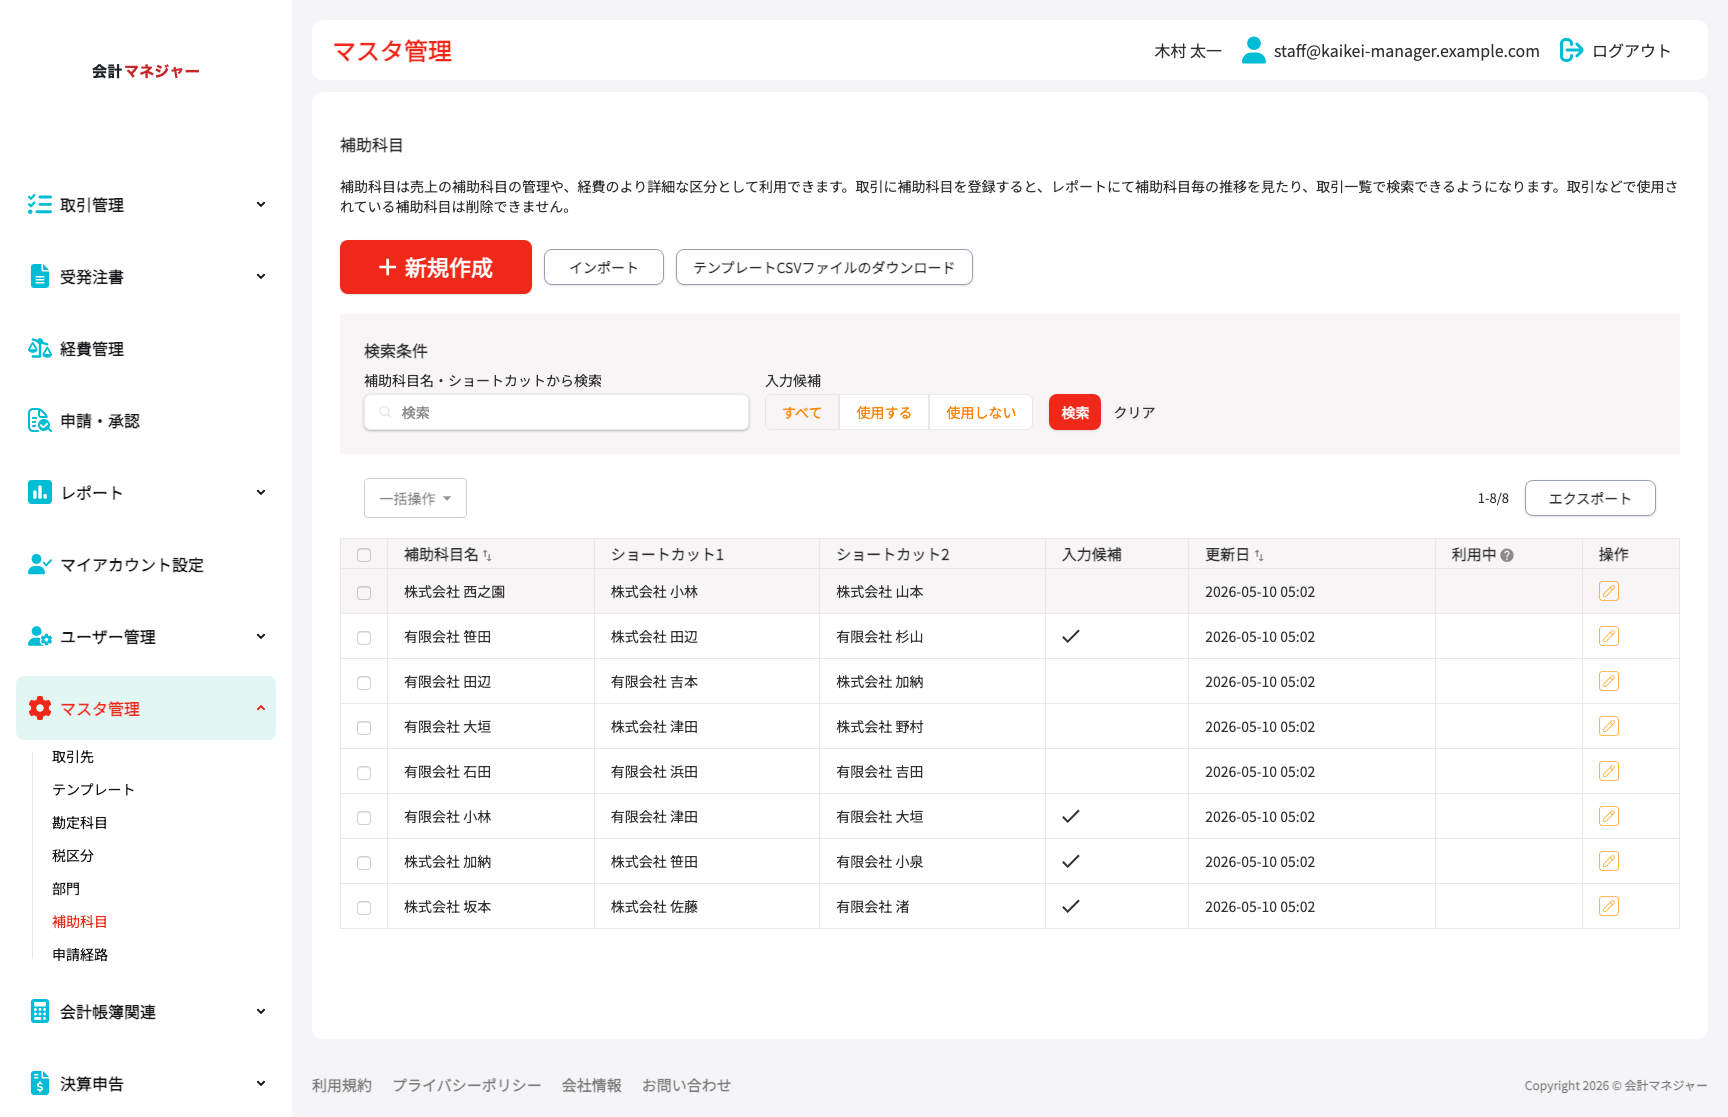Check the 有限会社 笹田 row checkbox

pyautogui.click(x=364, y=638)
